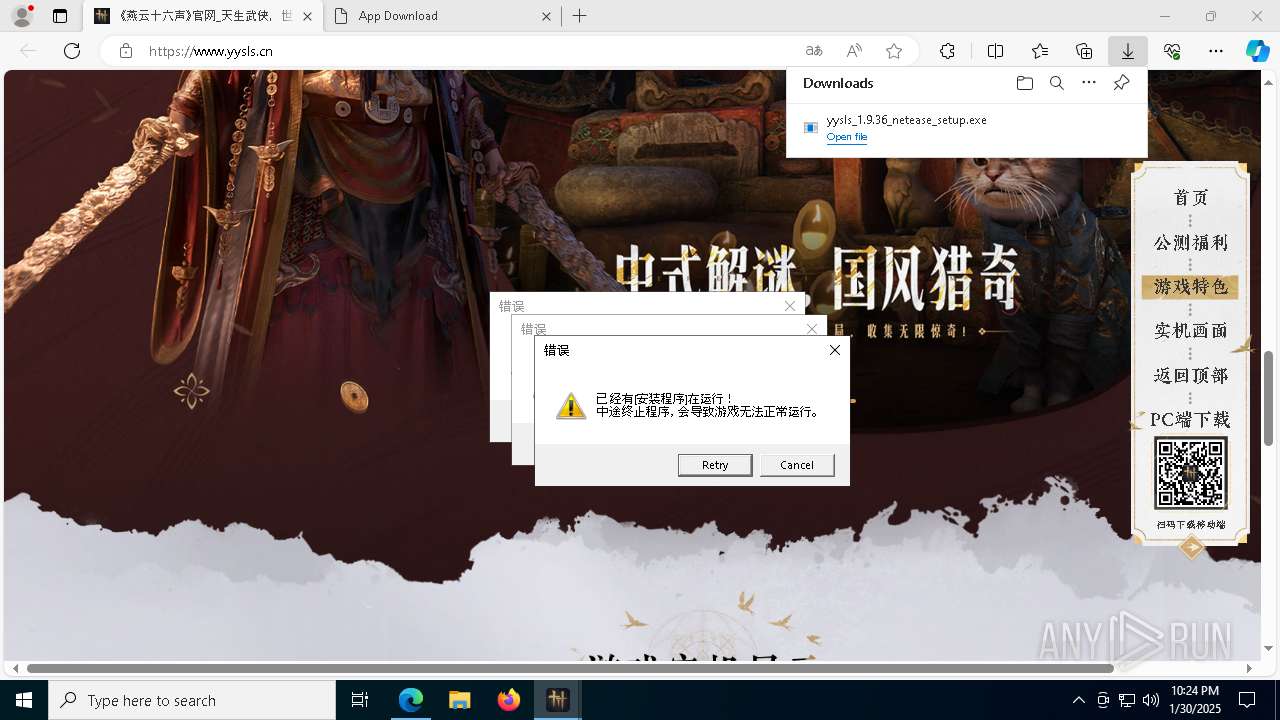
Task: Open volume control in tray
Action: click(x=1150, y=700)
